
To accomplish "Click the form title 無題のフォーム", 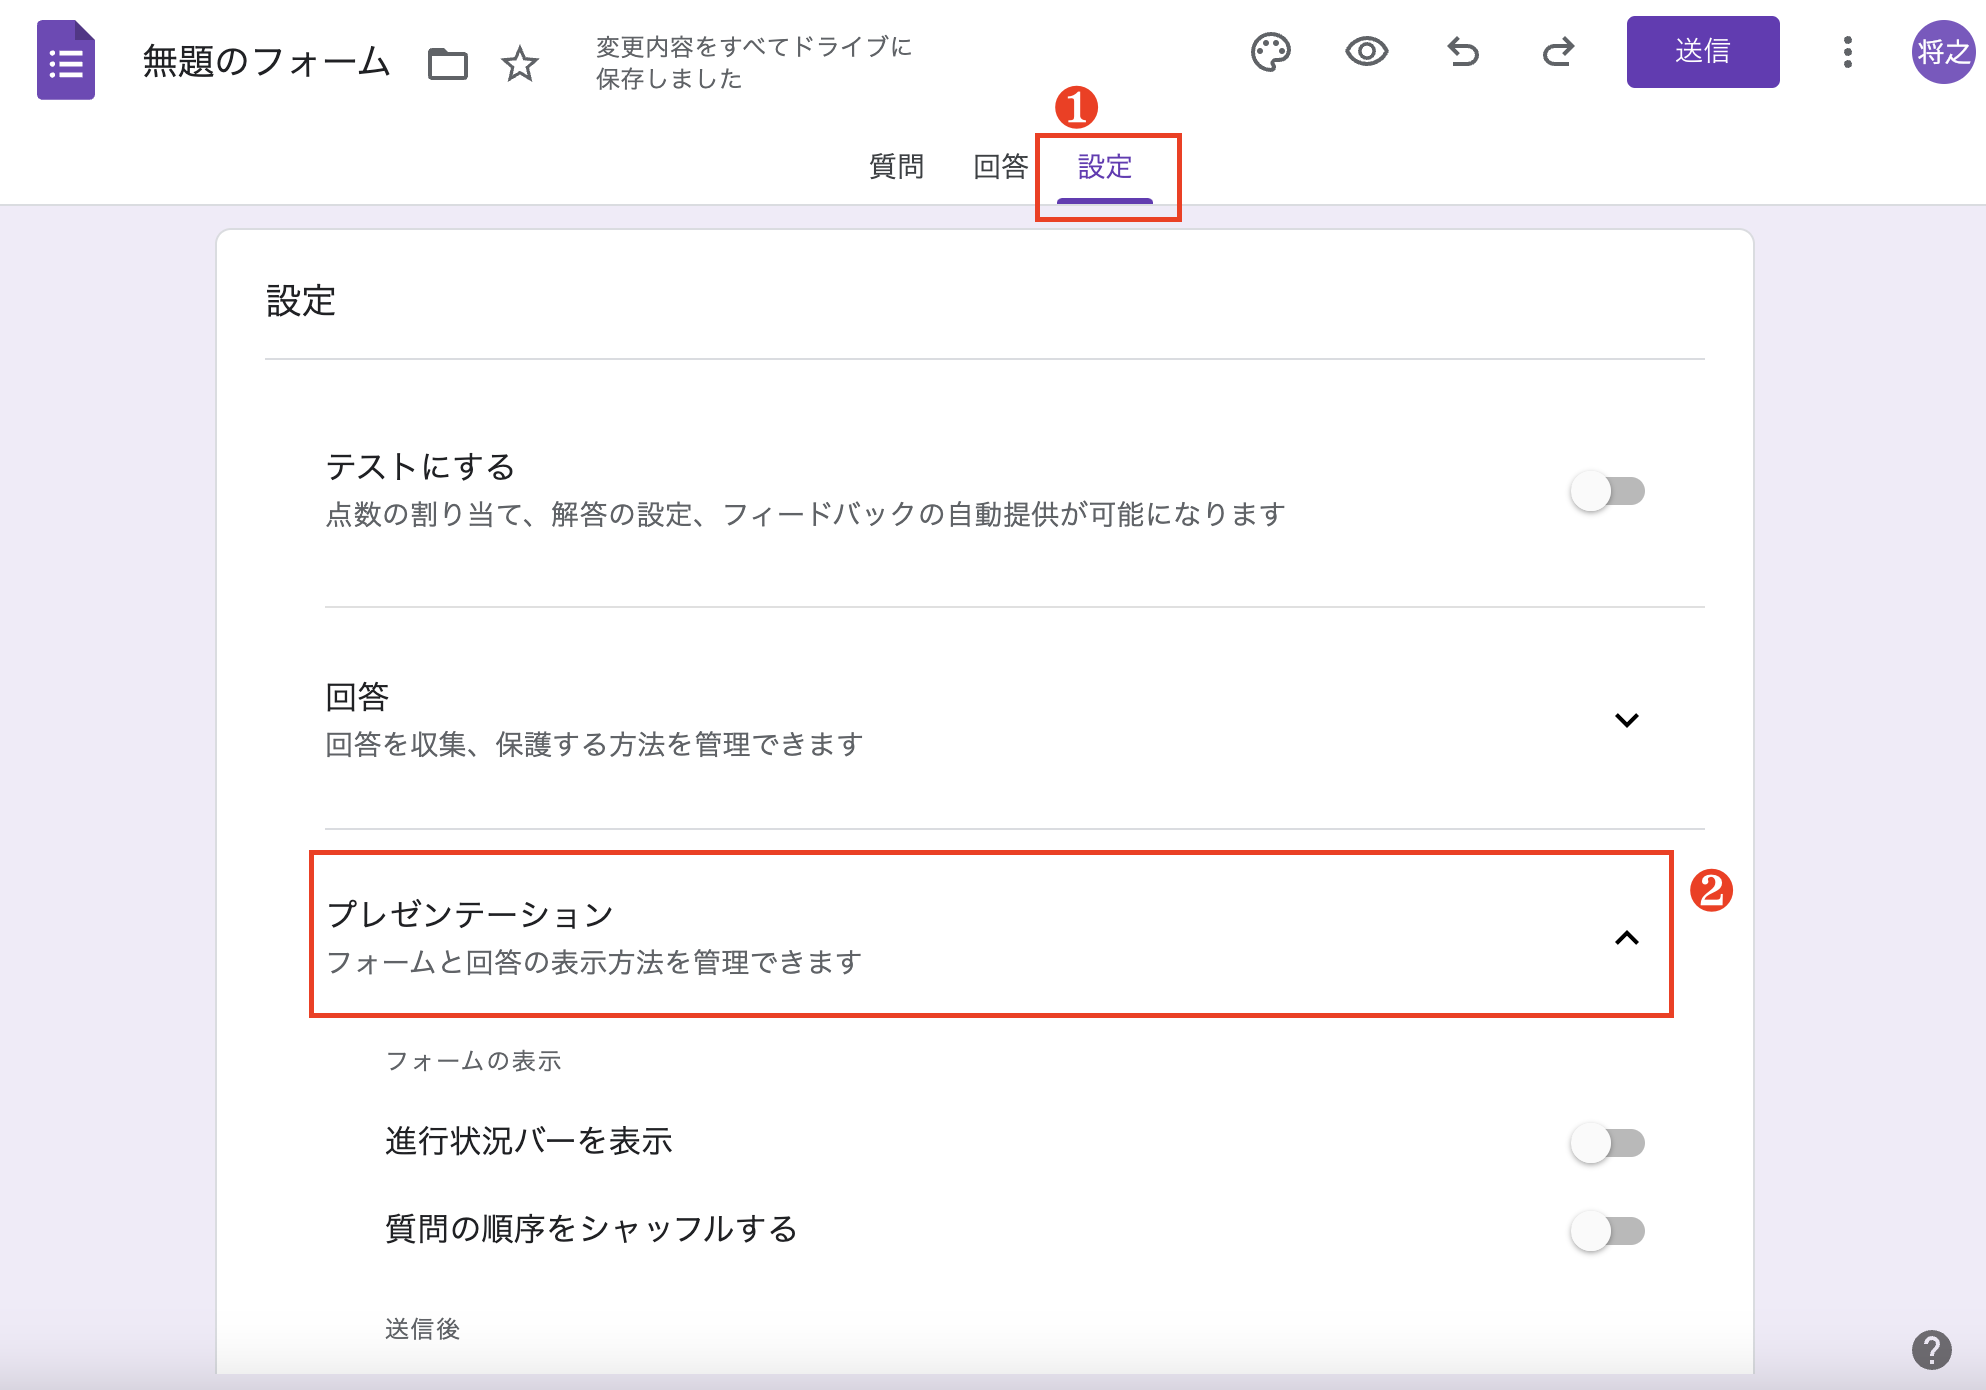I will point(266,62).
